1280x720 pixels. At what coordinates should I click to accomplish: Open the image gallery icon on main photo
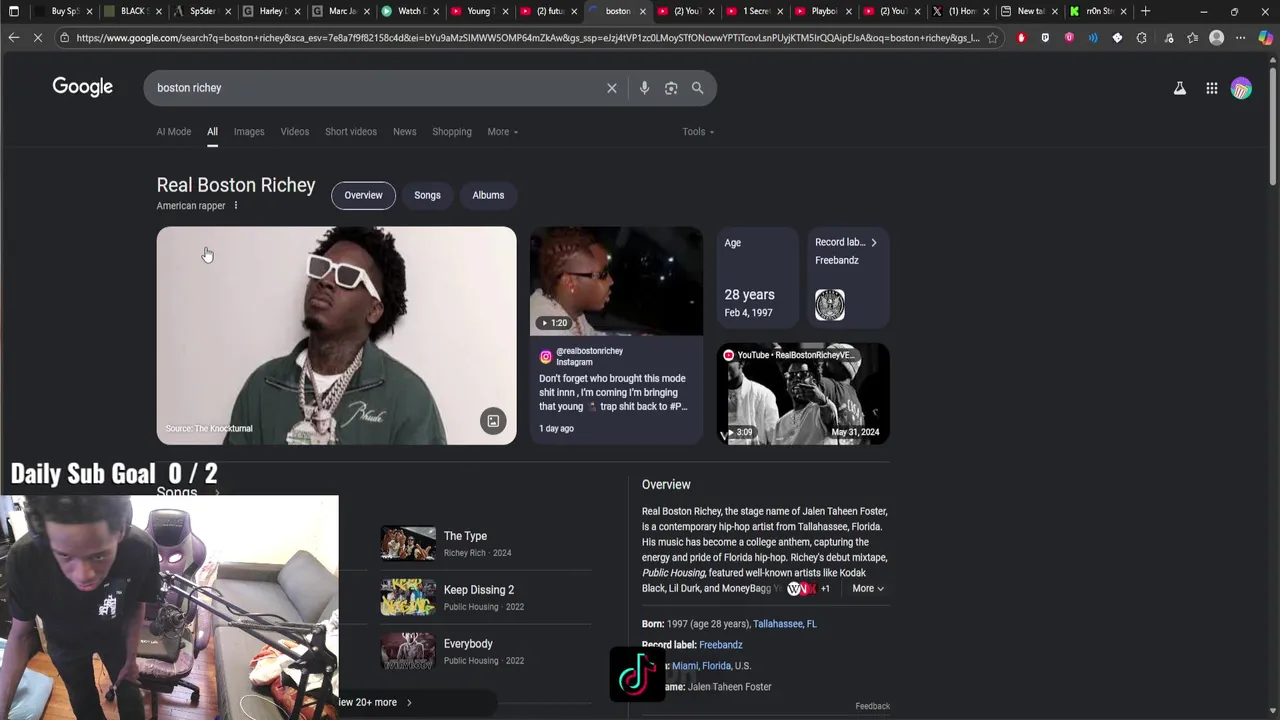click(x=493, y=421)
